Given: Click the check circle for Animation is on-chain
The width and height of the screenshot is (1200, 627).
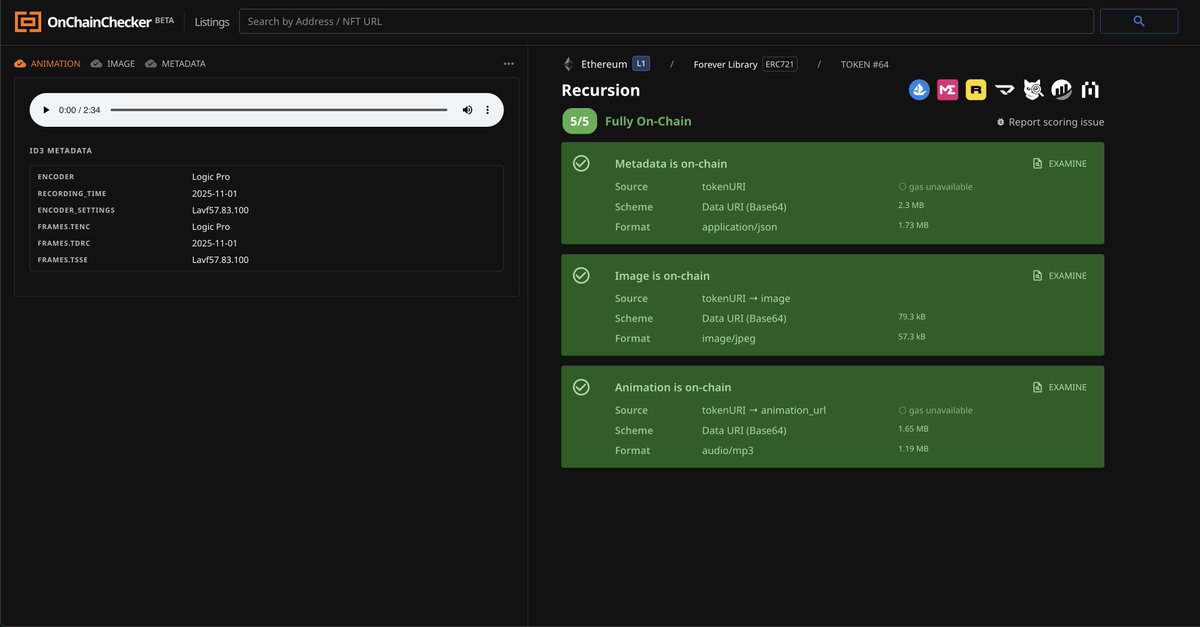Looking at the screenshot, I should [x=581, y=387].
